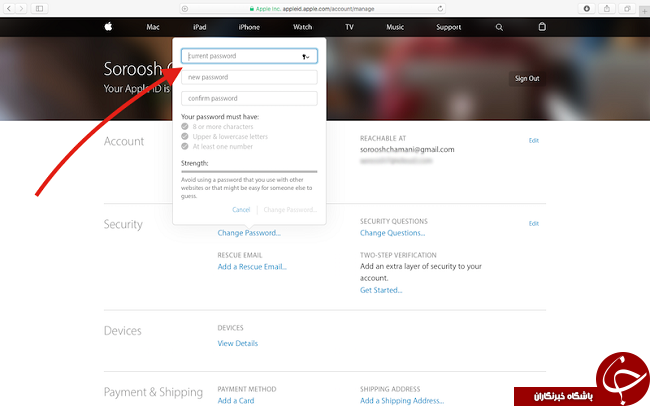
Task: Open the TV menu item
Action: pos(349,27)
